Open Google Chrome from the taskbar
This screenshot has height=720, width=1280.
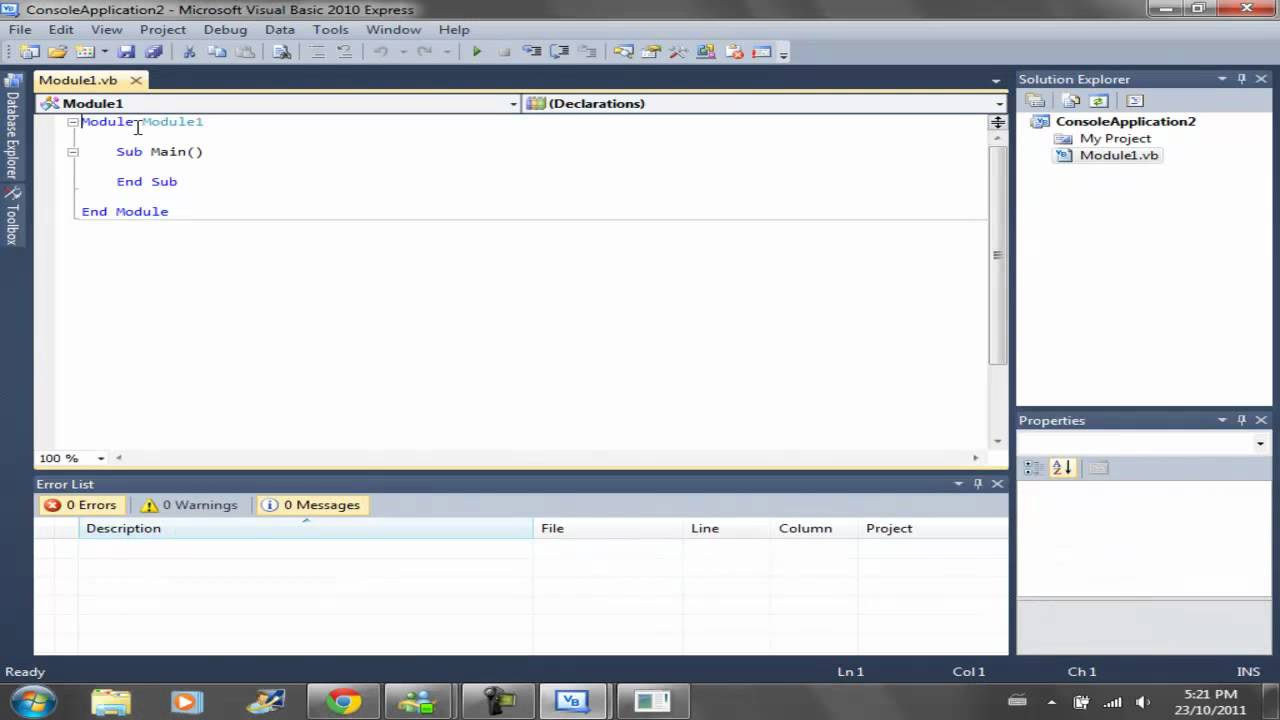click(343, 702)
